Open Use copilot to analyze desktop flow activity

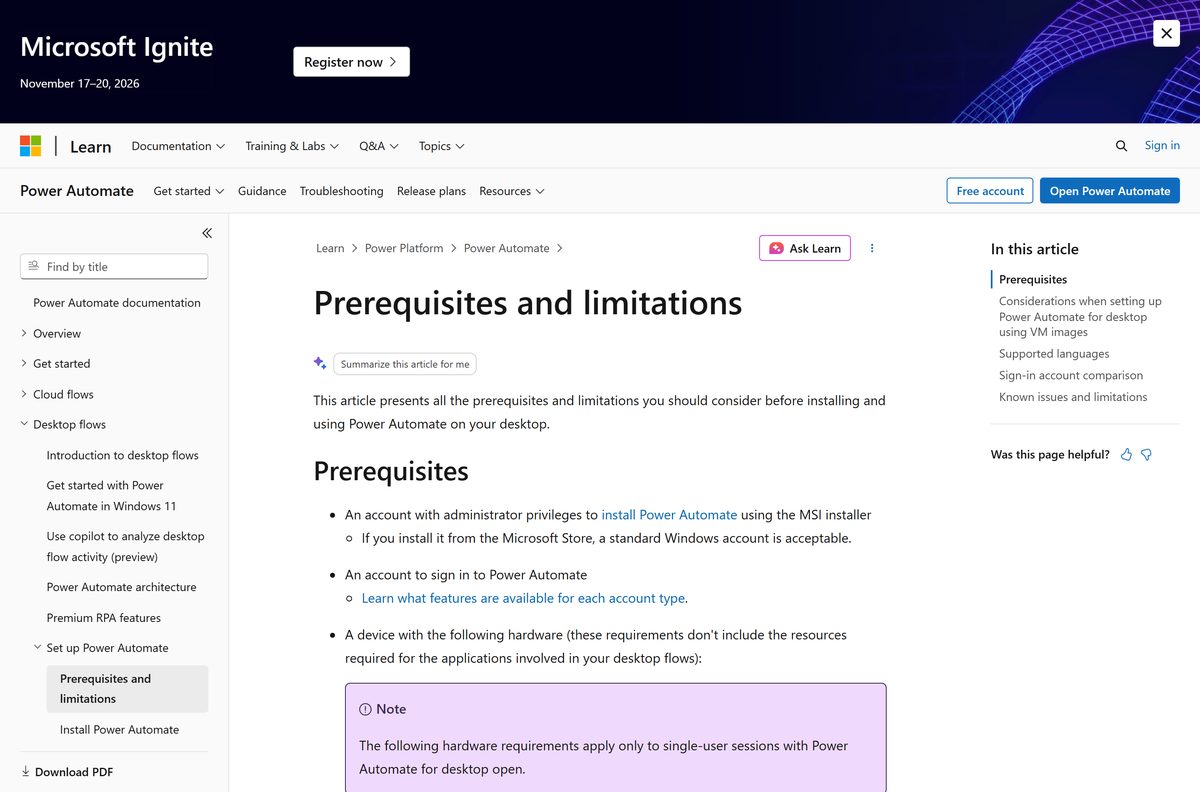click(x=126, y=547)
